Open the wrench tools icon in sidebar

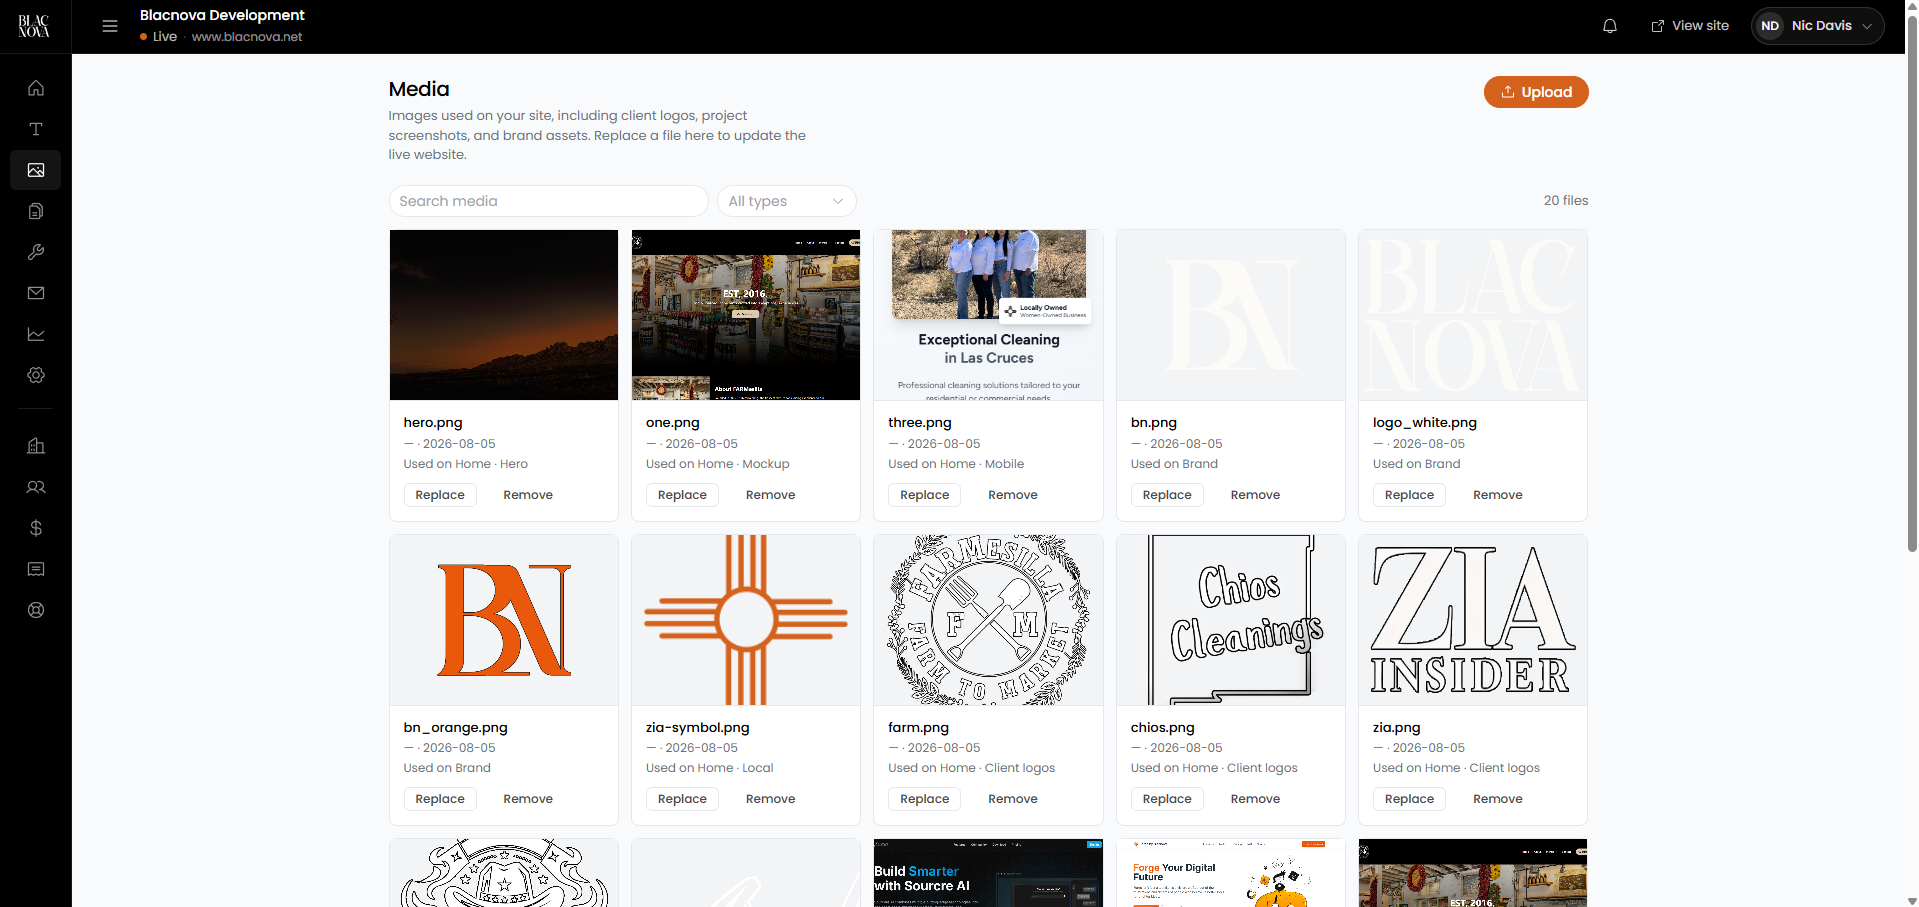coord(36,252)
